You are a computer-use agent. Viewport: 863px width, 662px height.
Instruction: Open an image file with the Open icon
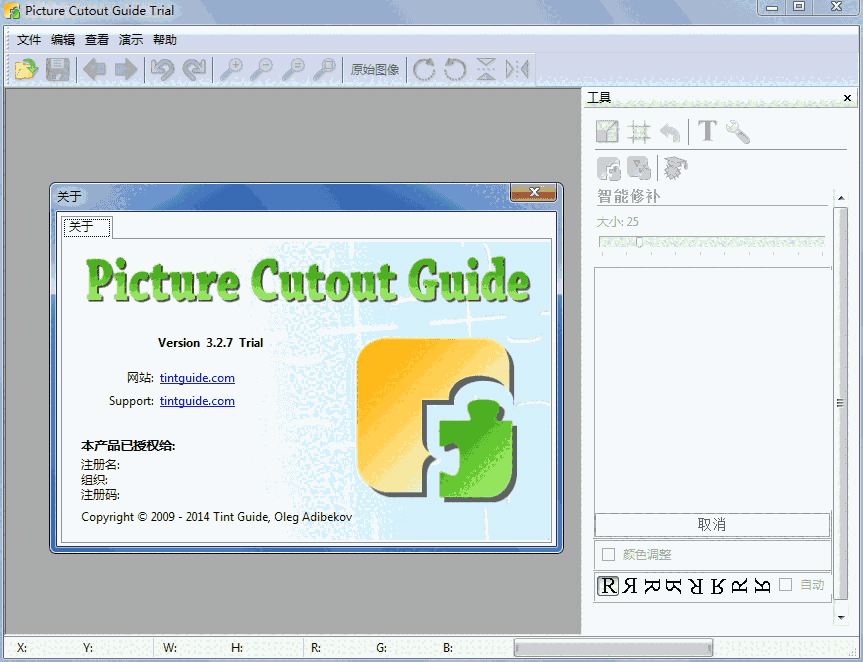[25, 69]
